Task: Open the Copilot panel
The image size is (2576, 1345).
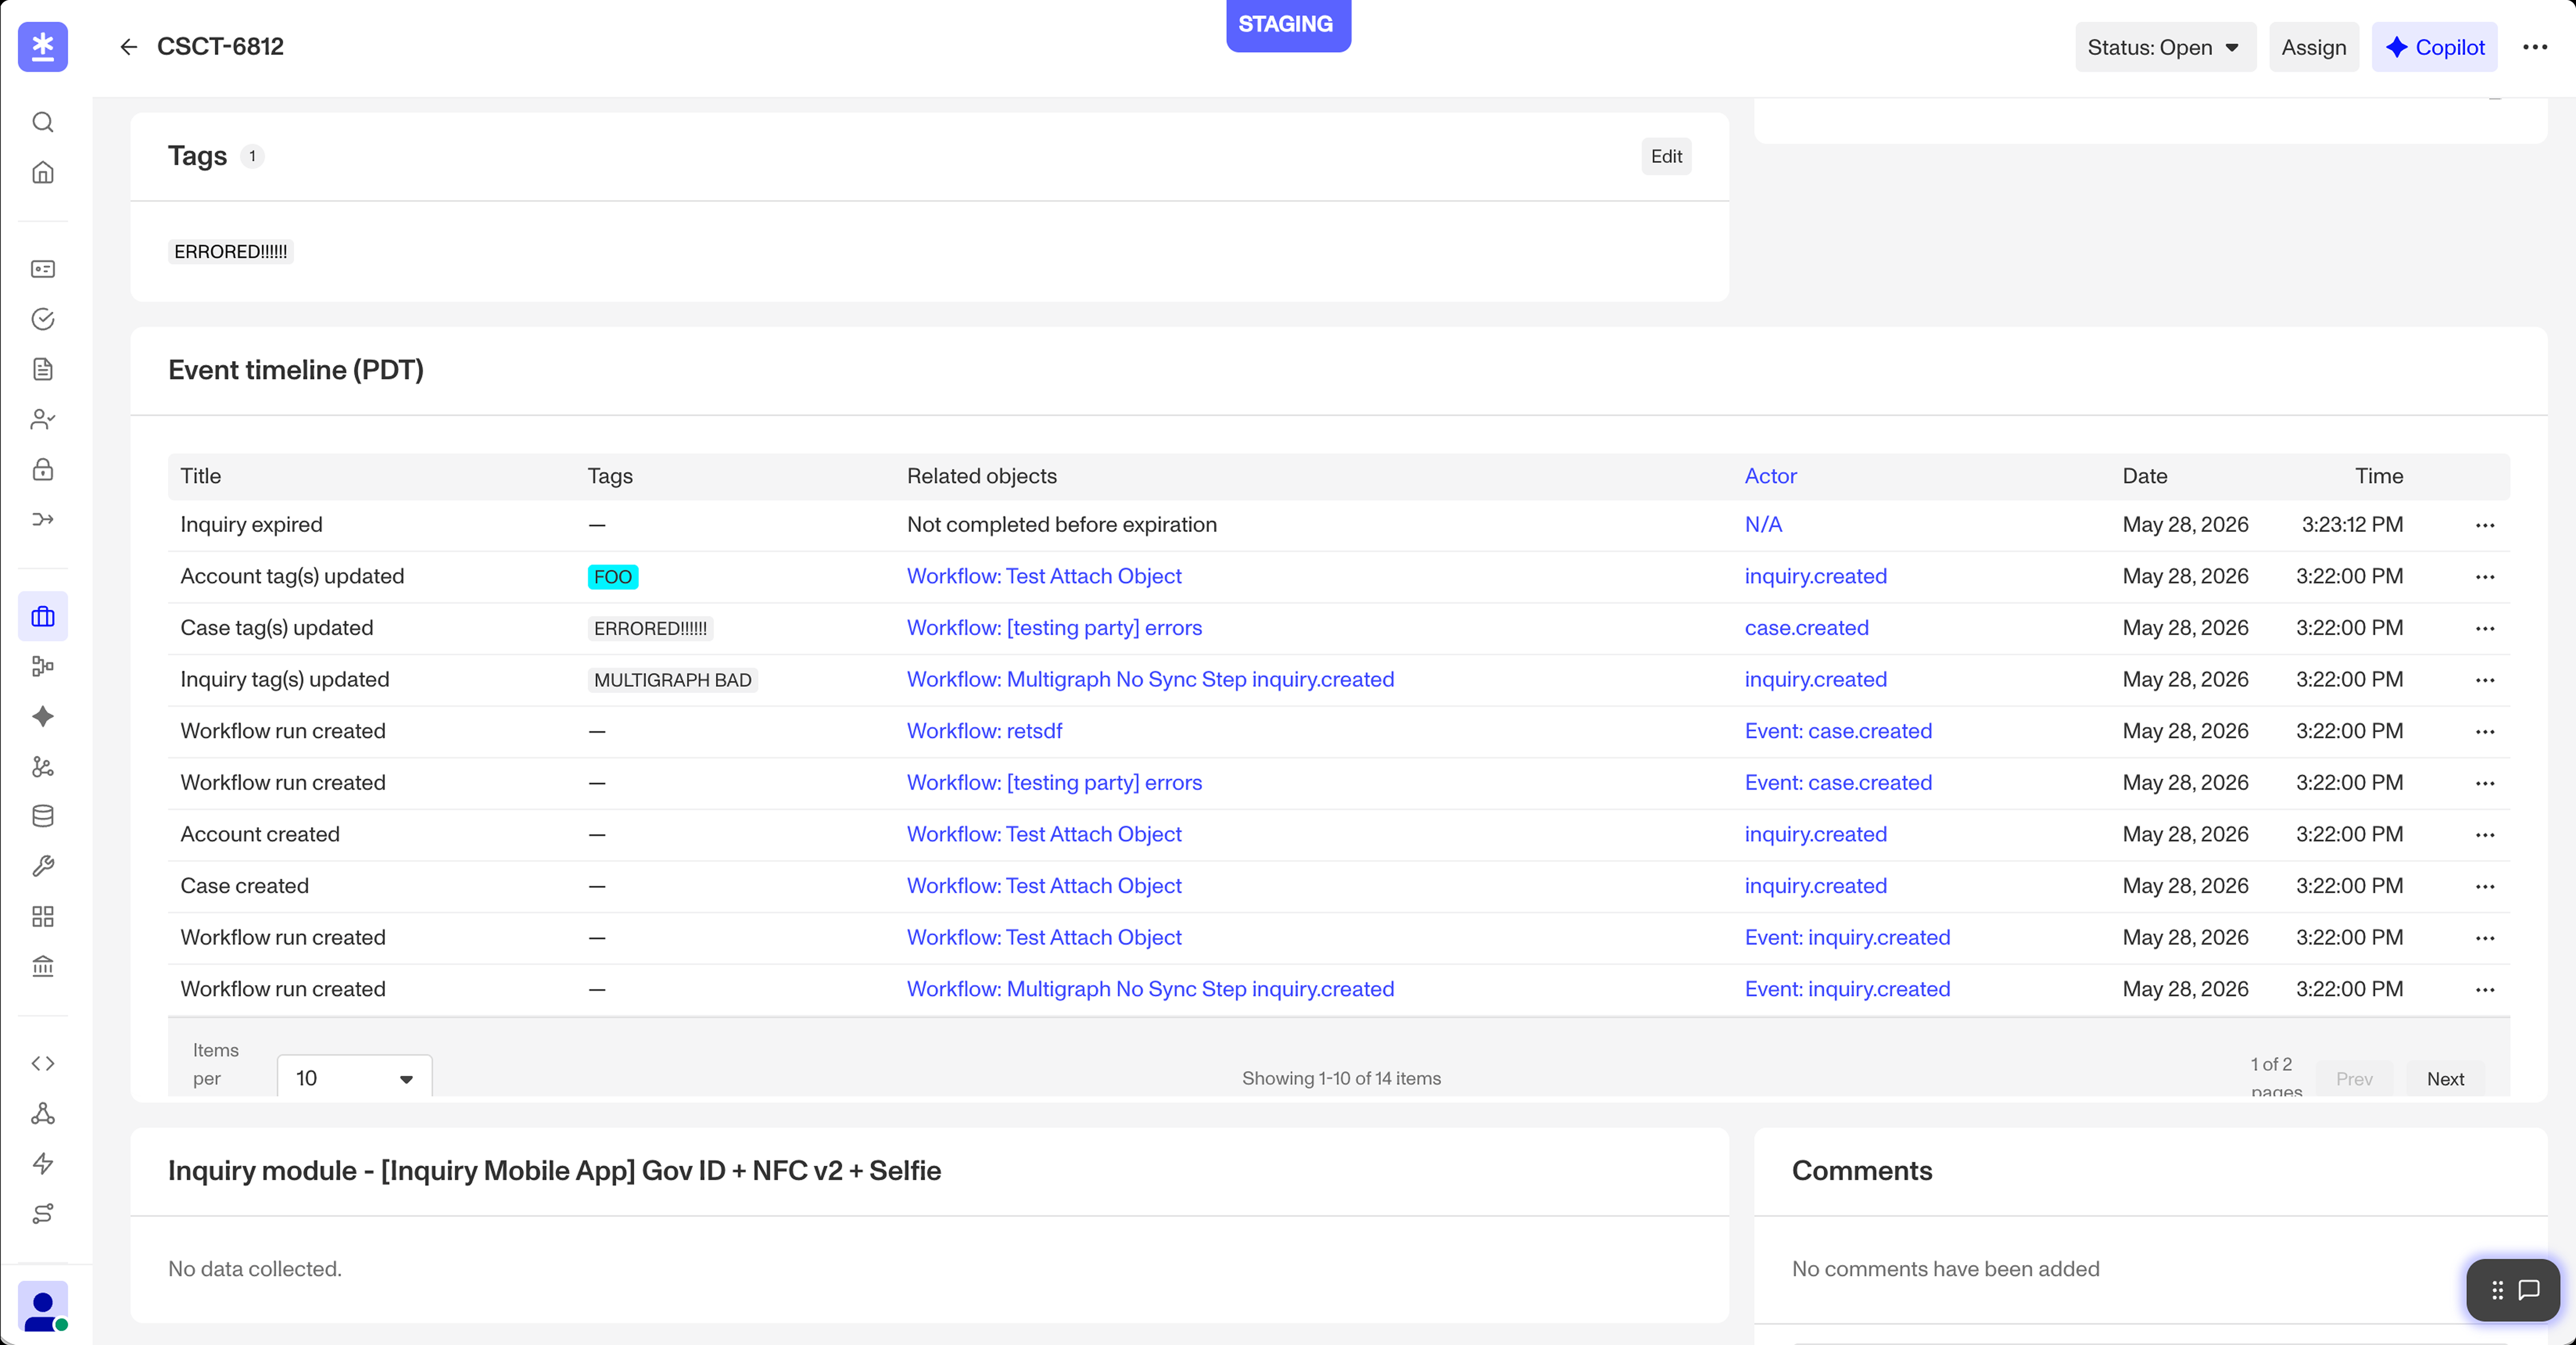Action: click(x=2434, y=47)
